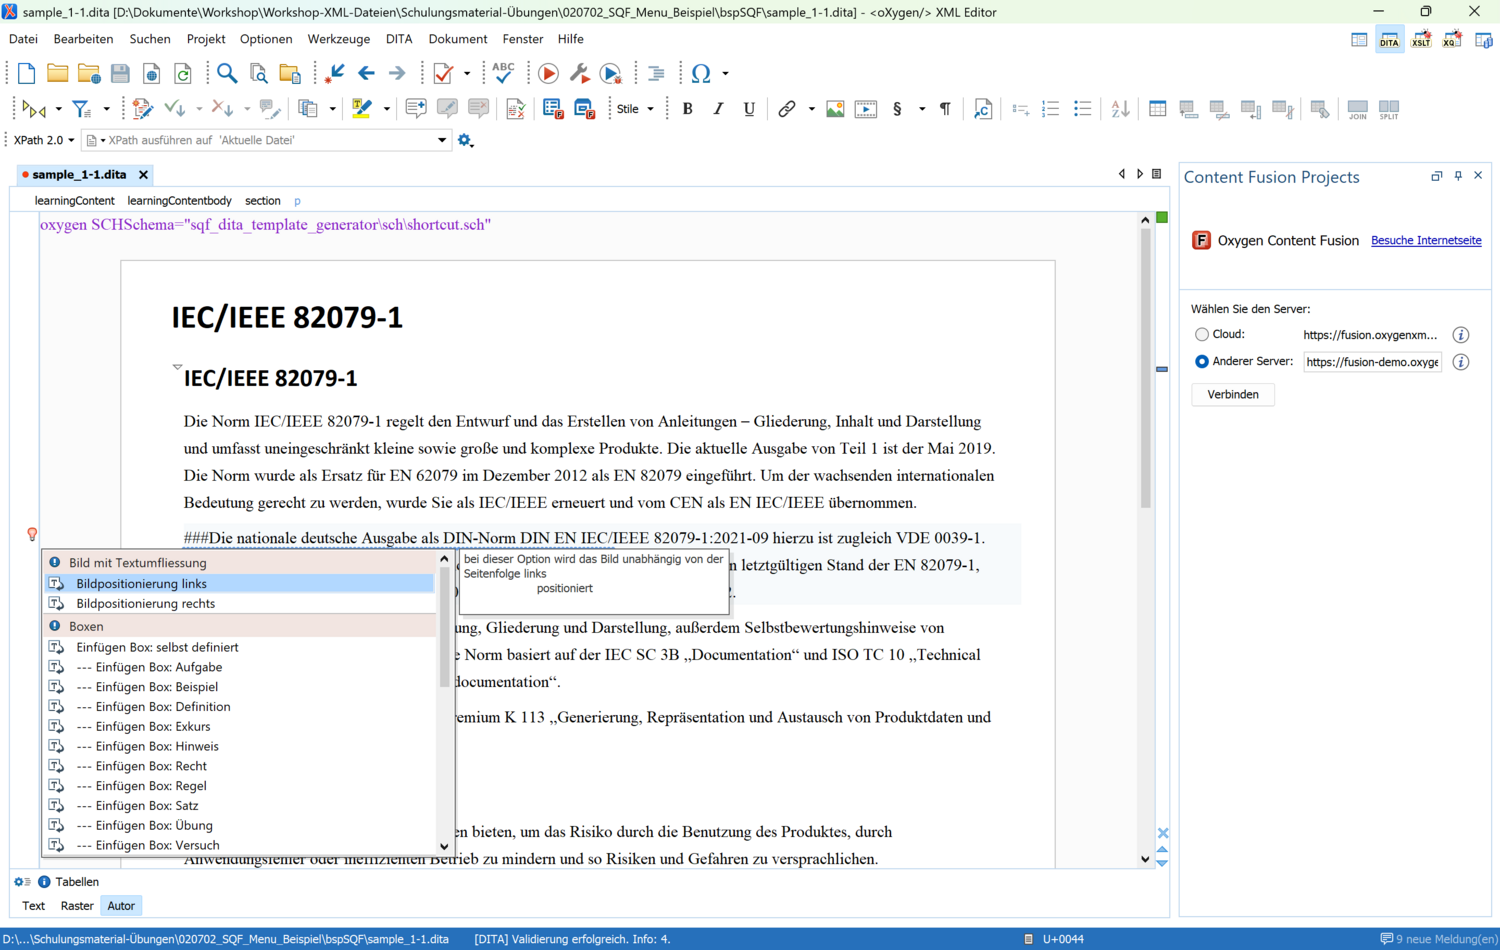Image resolution: width=1500 pixels, height=950 pixels.
Task: Close sample_1-1.dita tab
Action: [143, 175]
